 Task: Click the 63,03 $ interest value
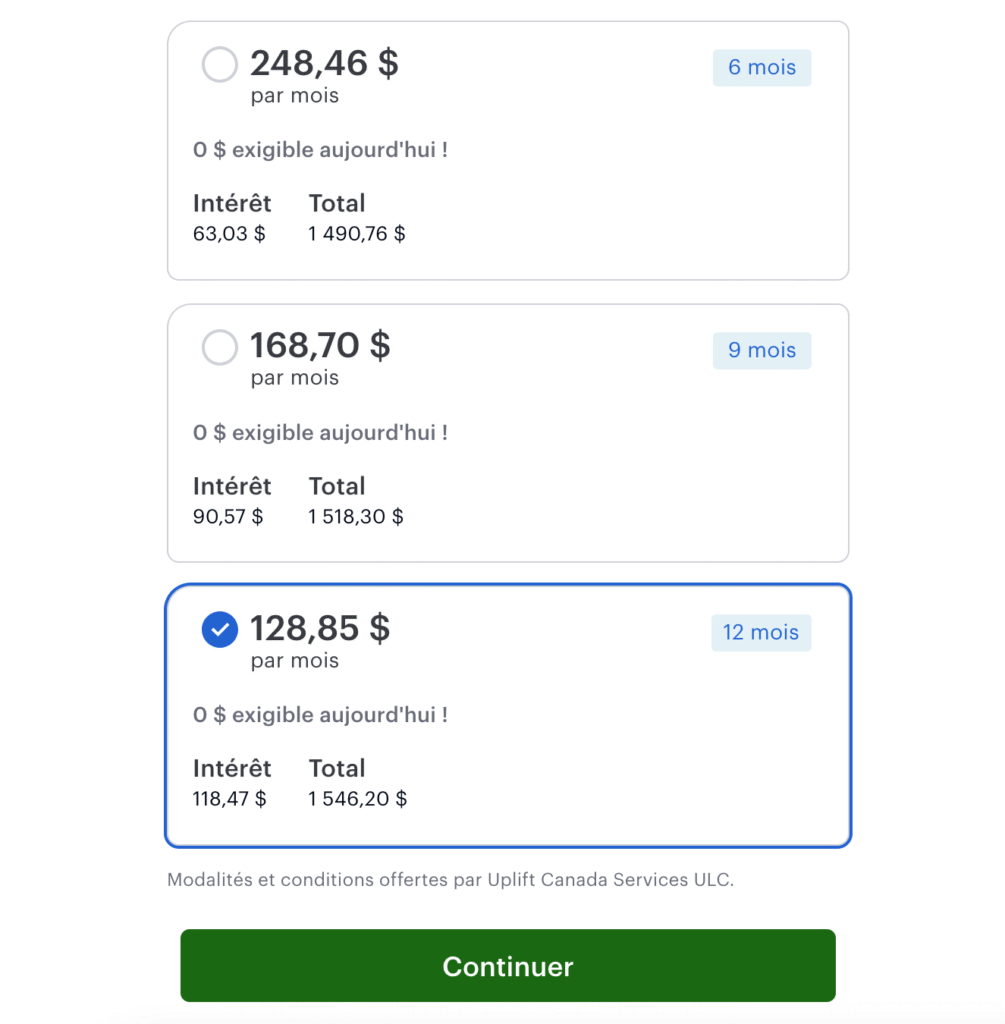pyautogui.click(x=229, y=235)
